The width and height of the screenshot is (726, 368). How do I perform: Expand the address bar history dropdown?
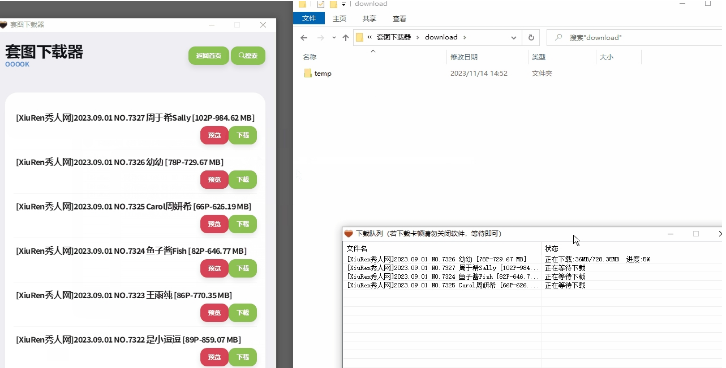click(x=513, y=37)
